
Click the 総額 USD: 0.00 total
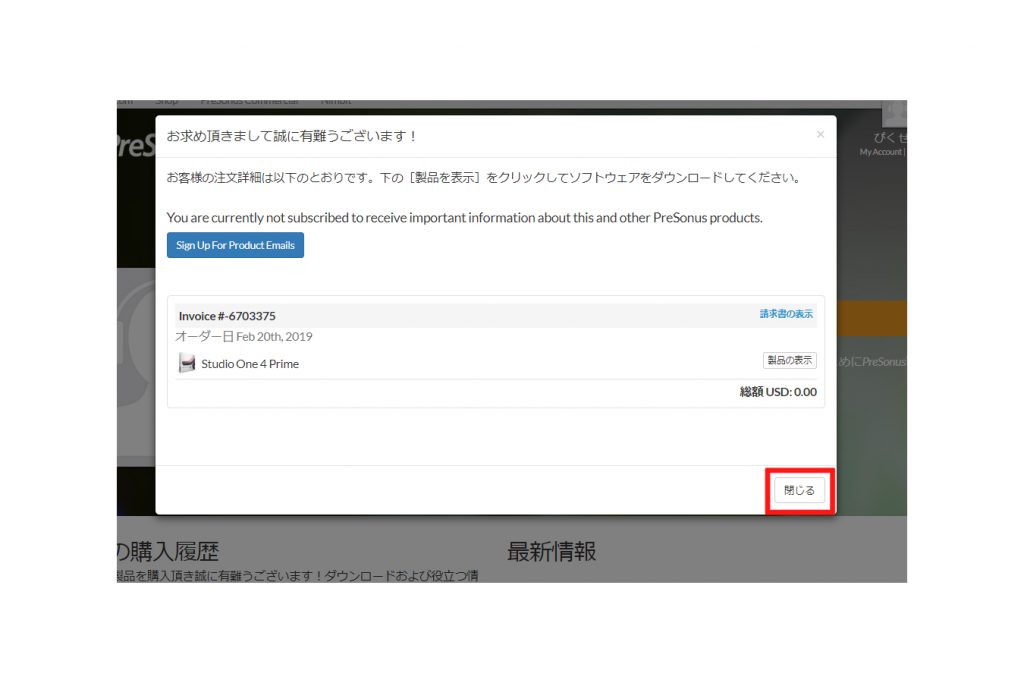pyautogui.click(x=778, y=392)
